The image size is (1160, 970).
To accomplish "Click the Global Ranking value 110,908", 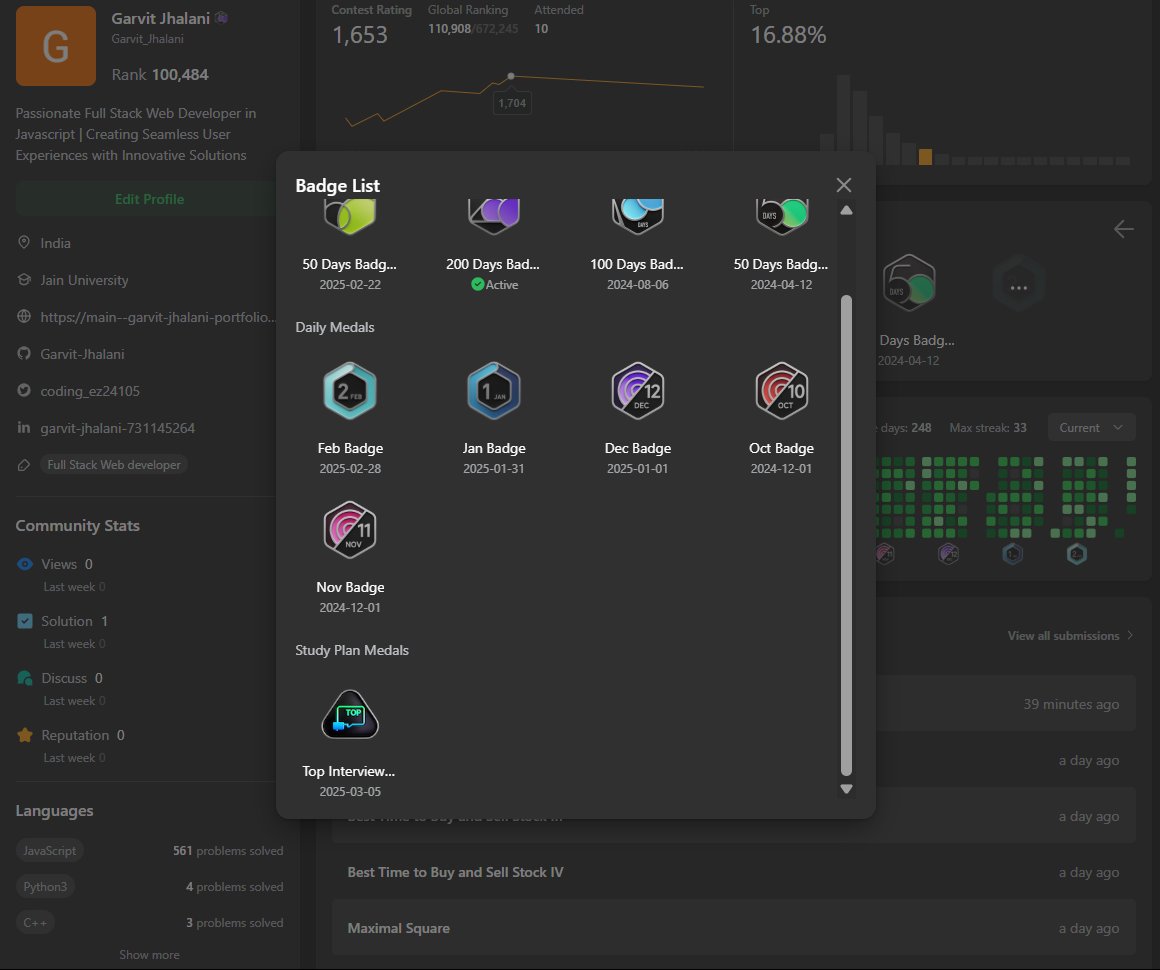I will [x=449, y=29].
